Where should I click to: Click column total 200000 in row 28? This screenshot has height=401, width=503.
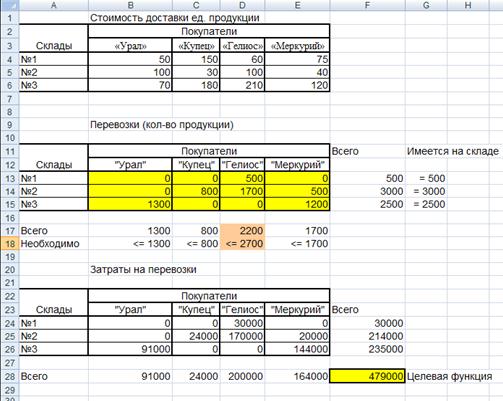[x=242, y=376]
